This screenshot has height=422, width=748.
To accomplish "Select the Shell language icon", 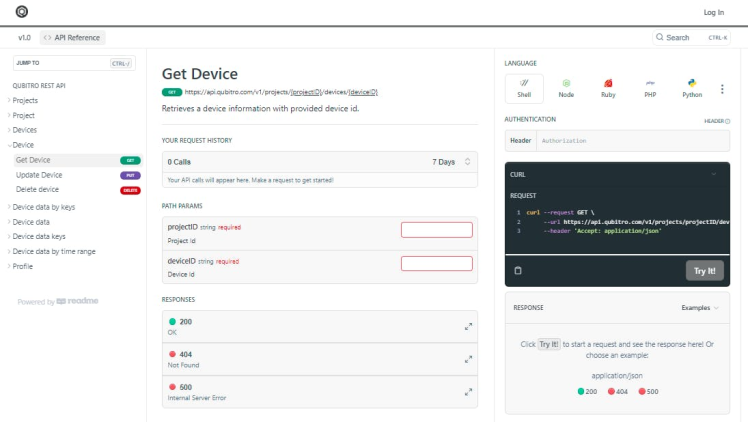I will pos(525,88).
